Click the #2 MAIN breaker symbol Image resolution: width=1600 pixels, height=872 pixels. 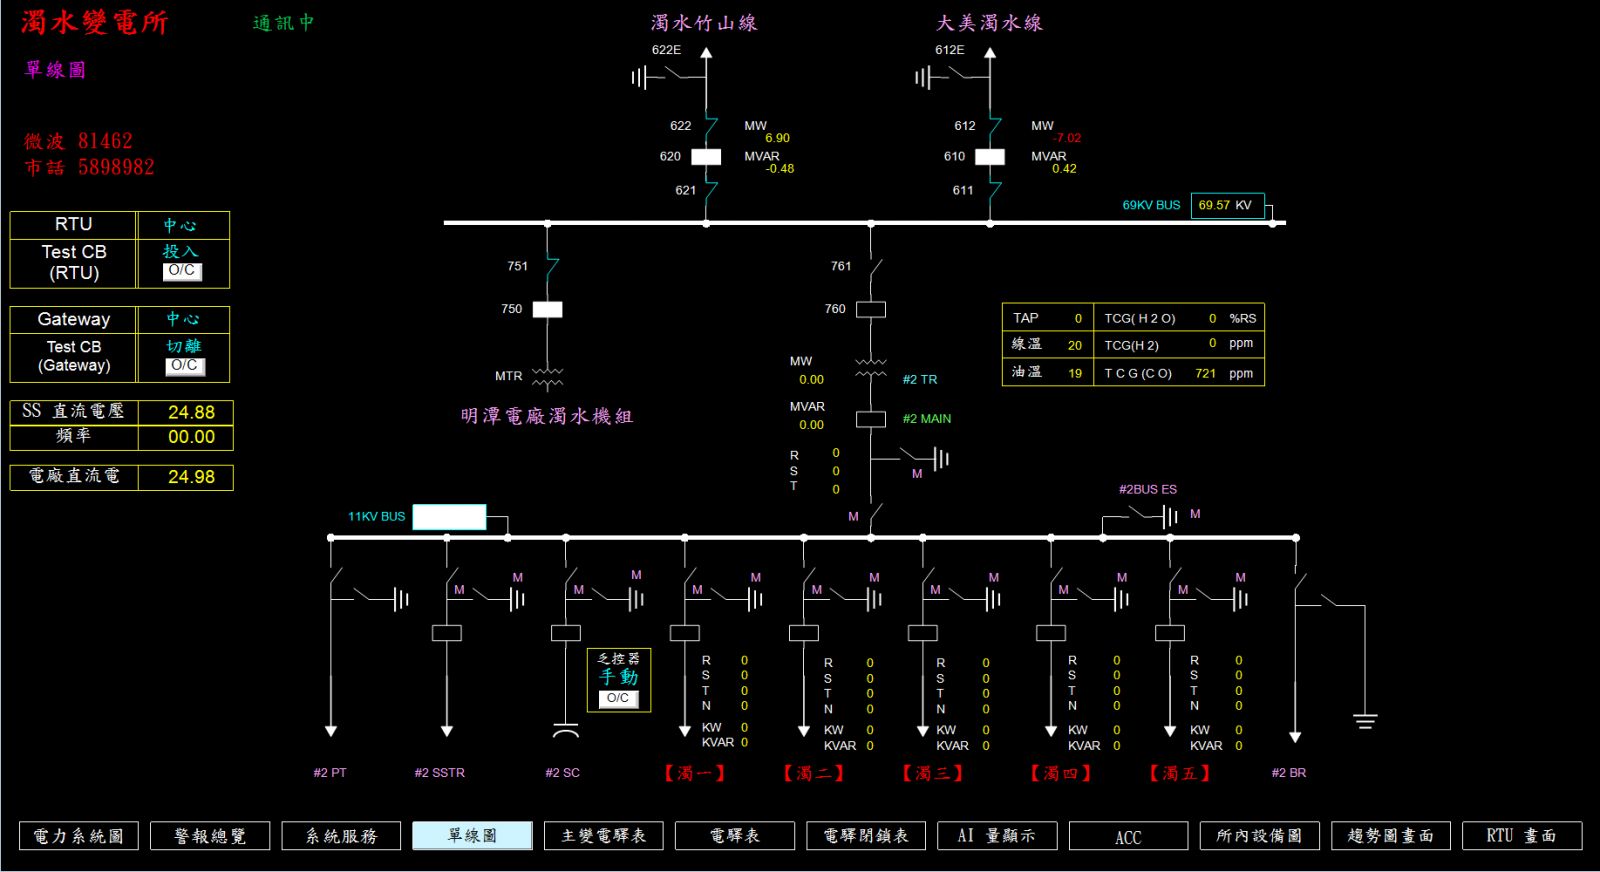[x=871, y=420]
